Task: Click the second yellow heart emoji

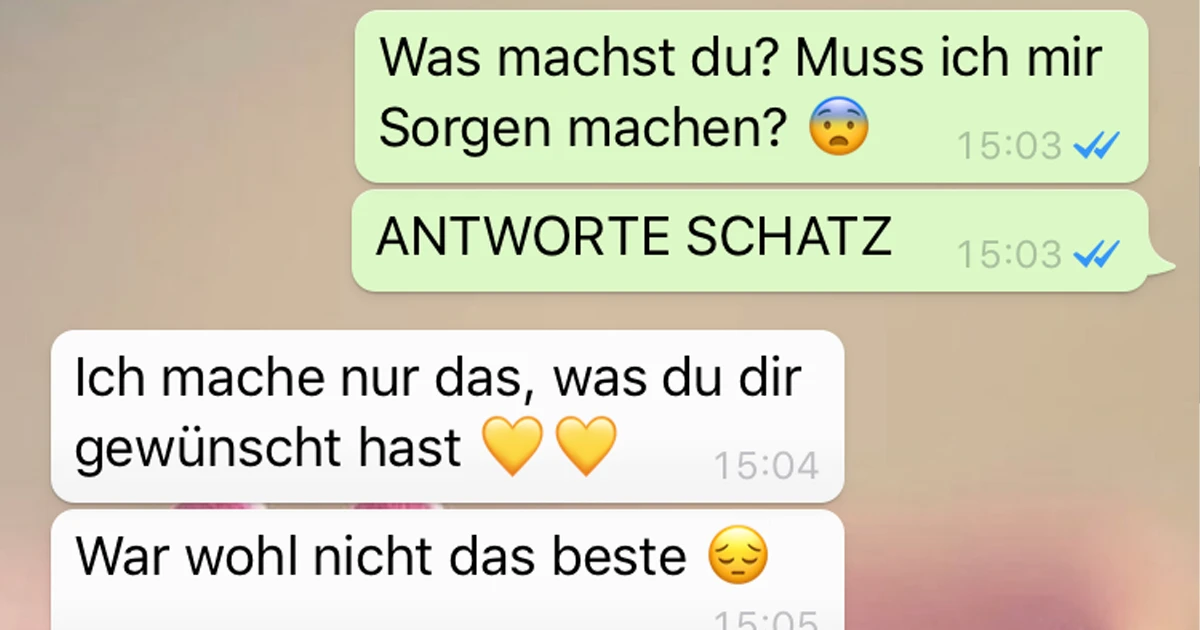Action: point(586,447)
